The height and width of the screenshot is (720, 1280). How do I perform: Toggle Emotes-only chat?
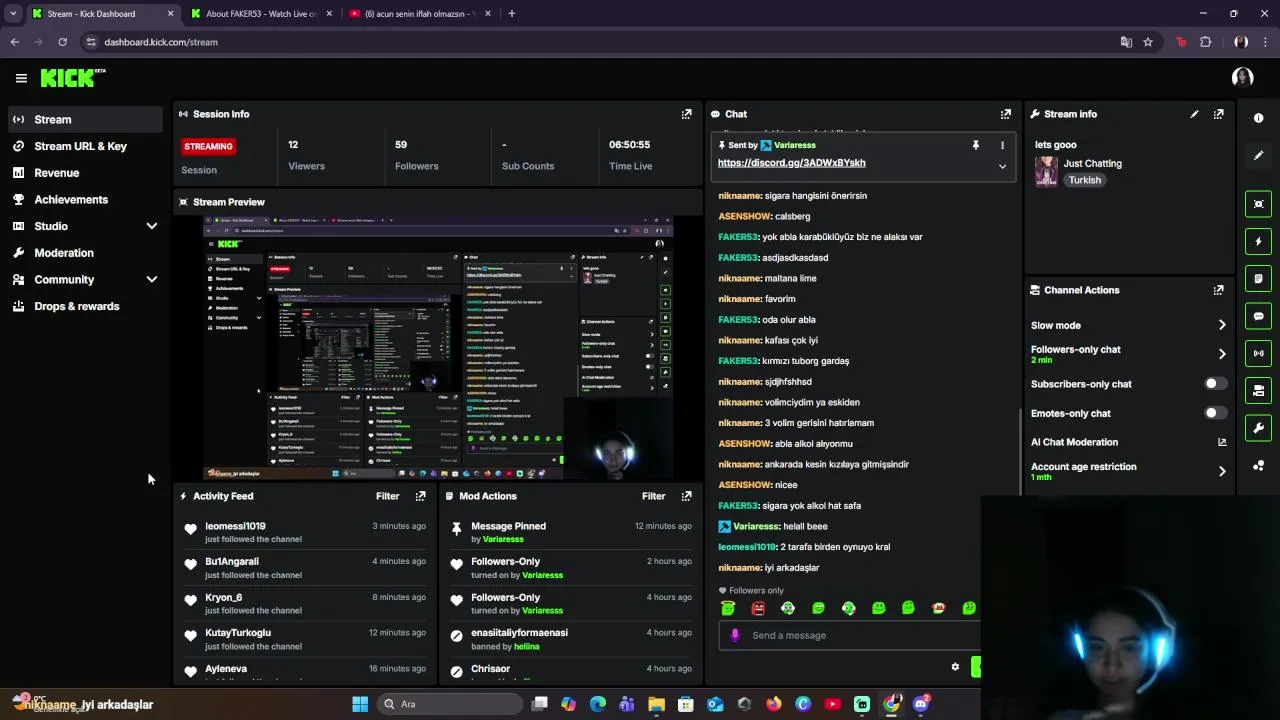[1215, 413]
